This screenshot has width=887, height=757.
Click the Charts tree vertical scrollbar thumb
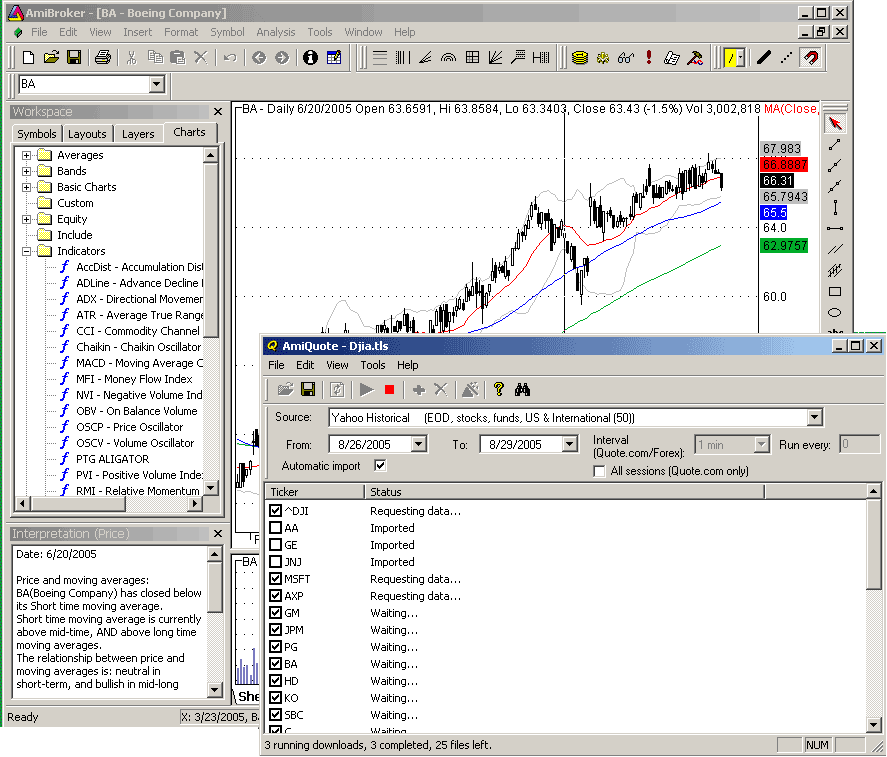(210, 250)
